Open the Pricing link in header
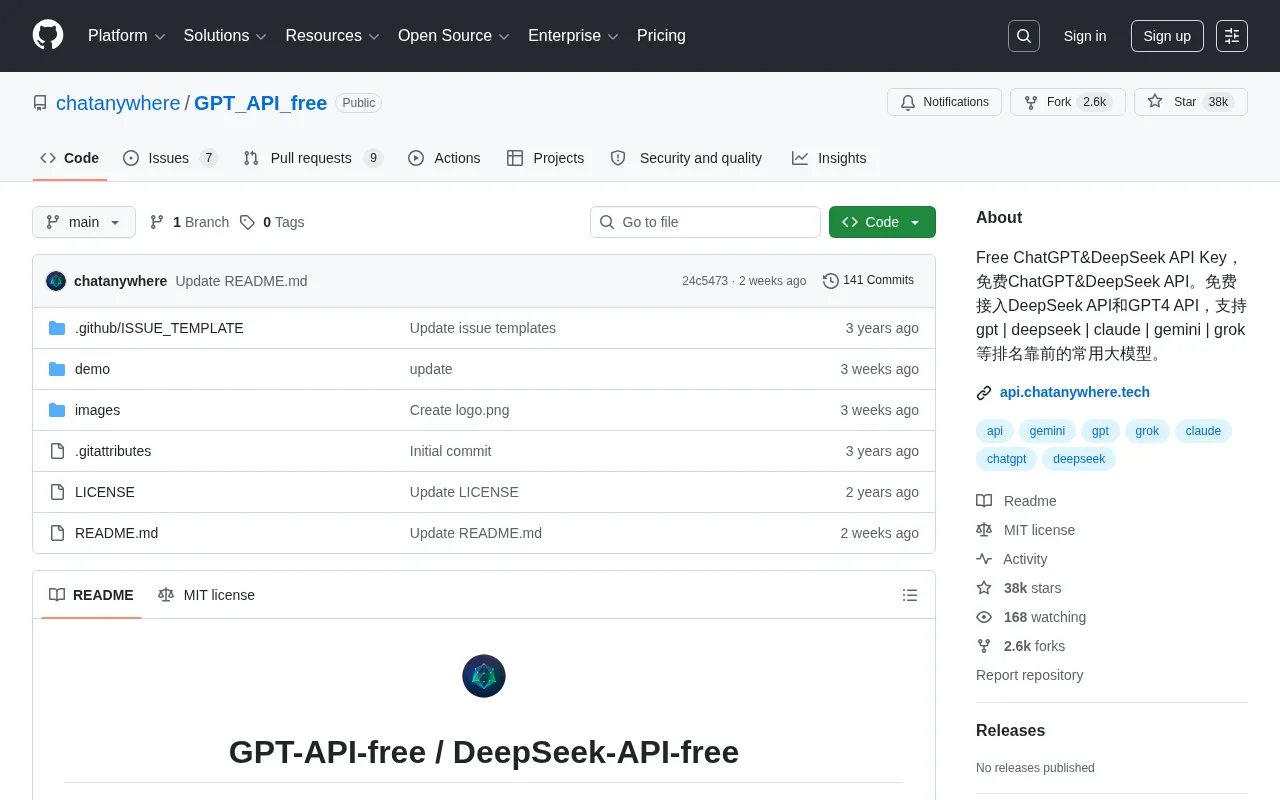1280x800 pixels. coord(661,36)
